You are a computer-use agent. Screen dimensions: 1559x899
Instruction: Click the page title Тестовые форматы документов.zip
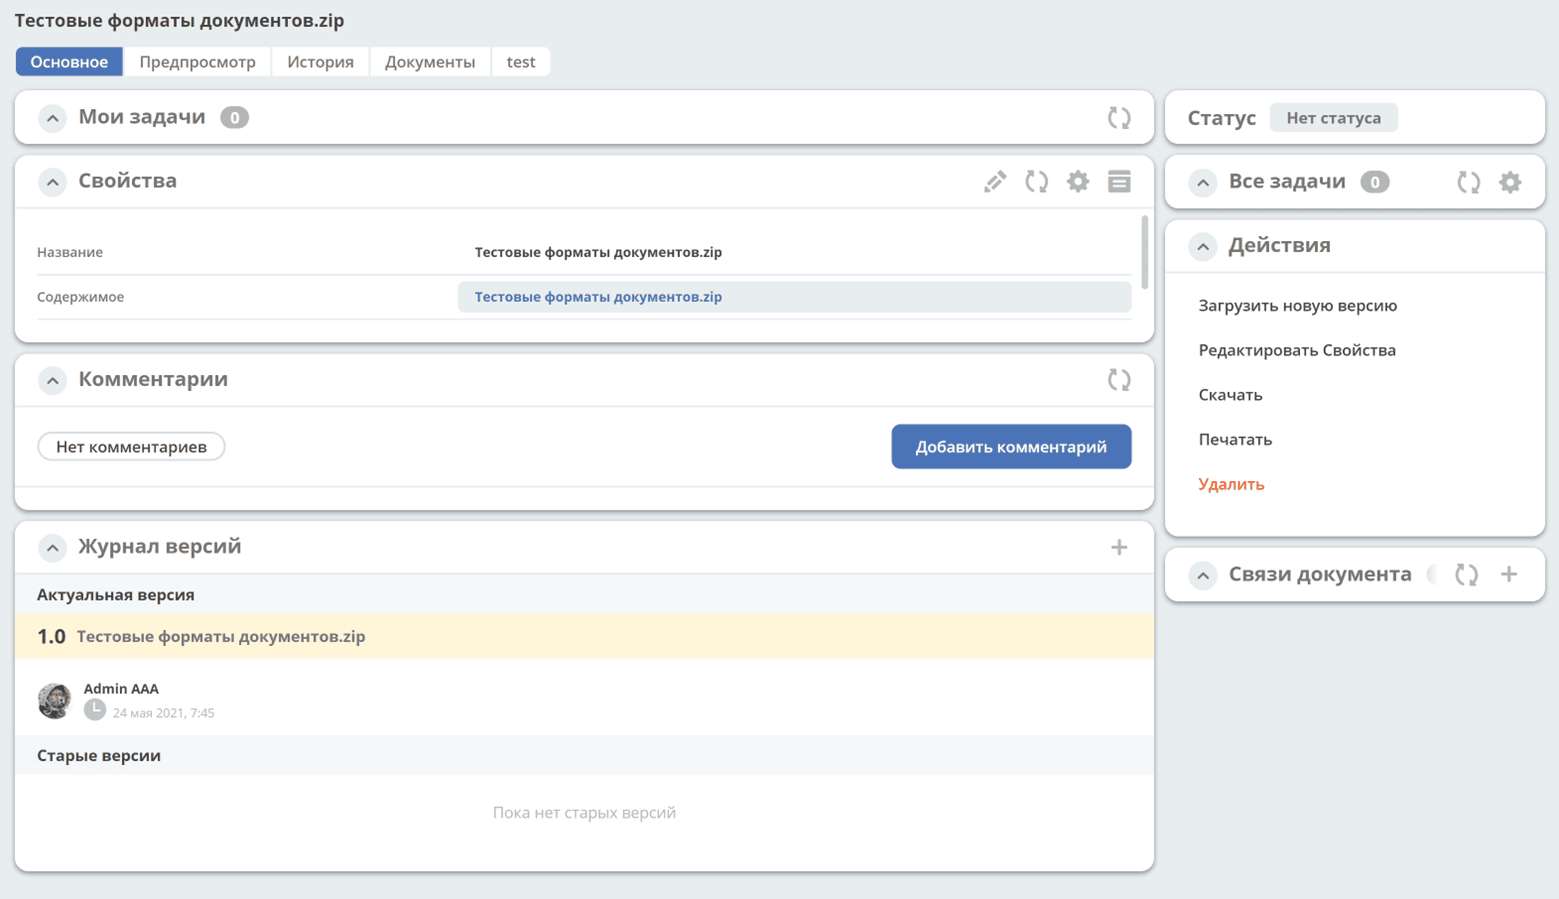[x=179, y=21]
